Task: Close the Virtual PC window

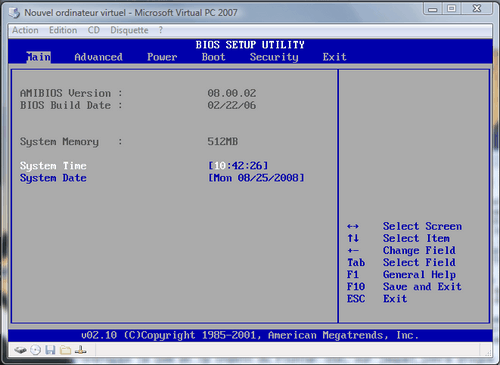Action: click(x=477, y=8)
